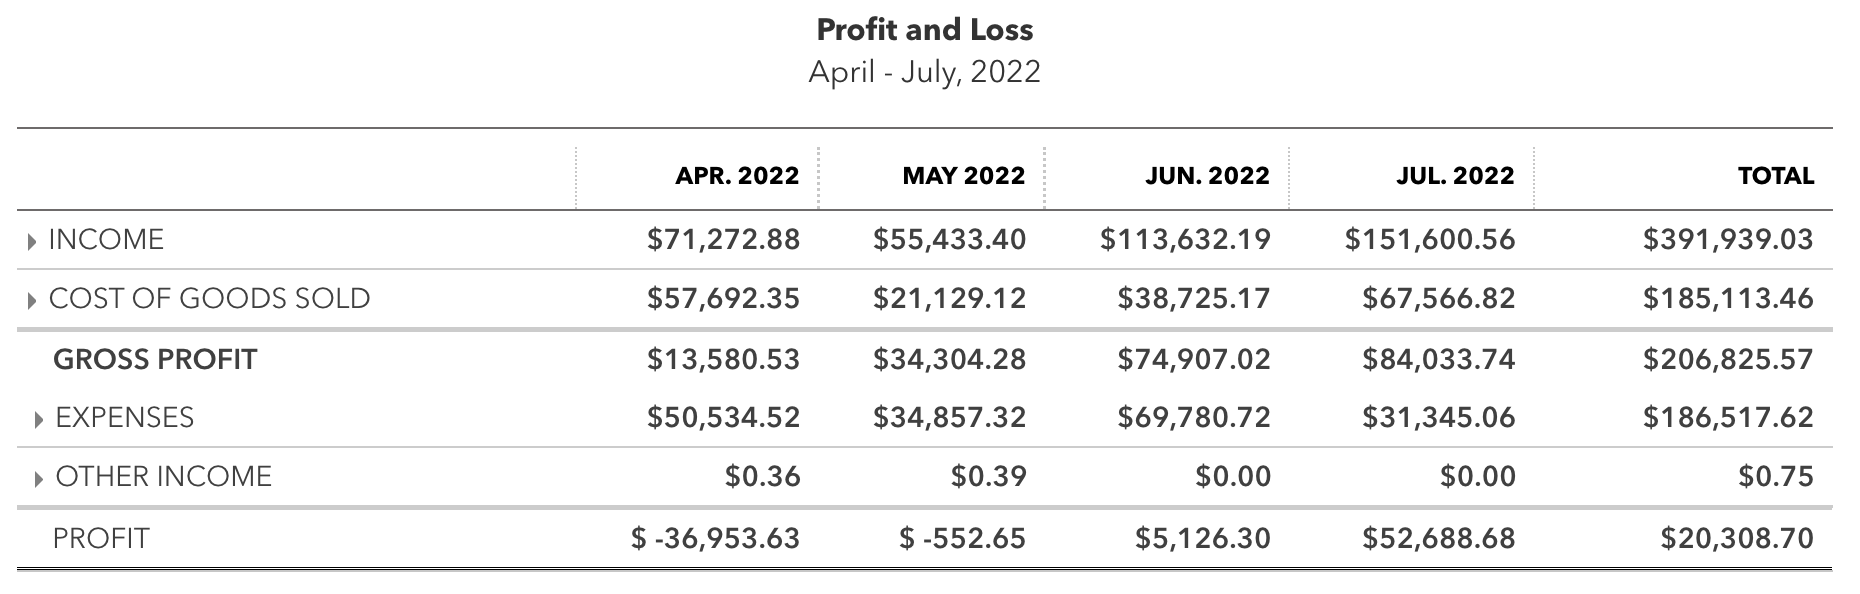Image resolution: width=1860 pixels, height=594 pixels.
Task: Expand the EXPENSES row triangle
Action: [x=39, y=418]
